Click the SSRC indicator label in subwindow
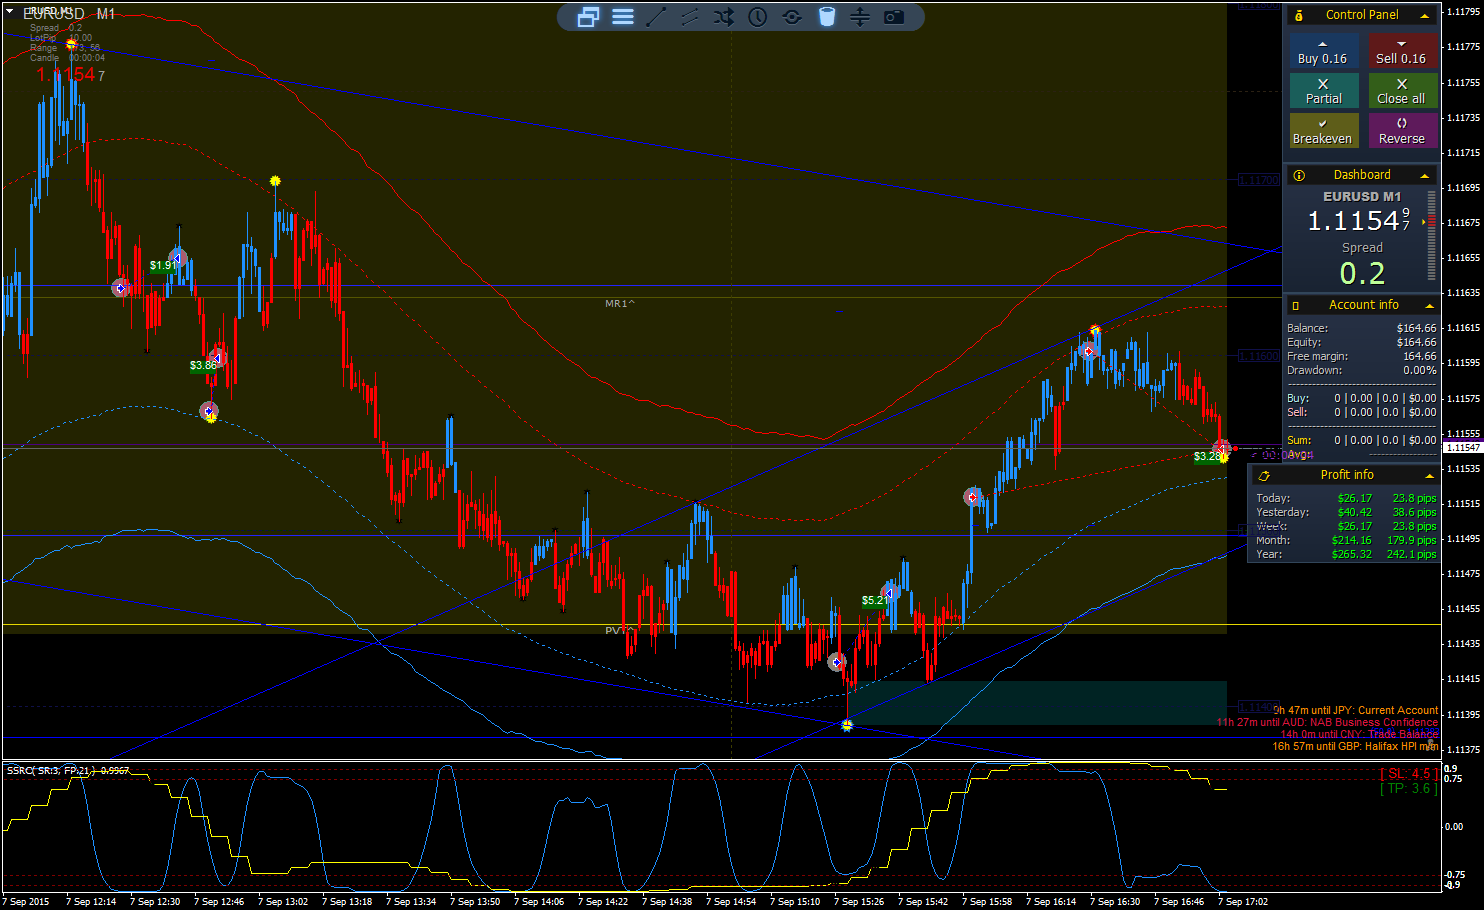The image size is (1484, 910). [x=67, y=771]
